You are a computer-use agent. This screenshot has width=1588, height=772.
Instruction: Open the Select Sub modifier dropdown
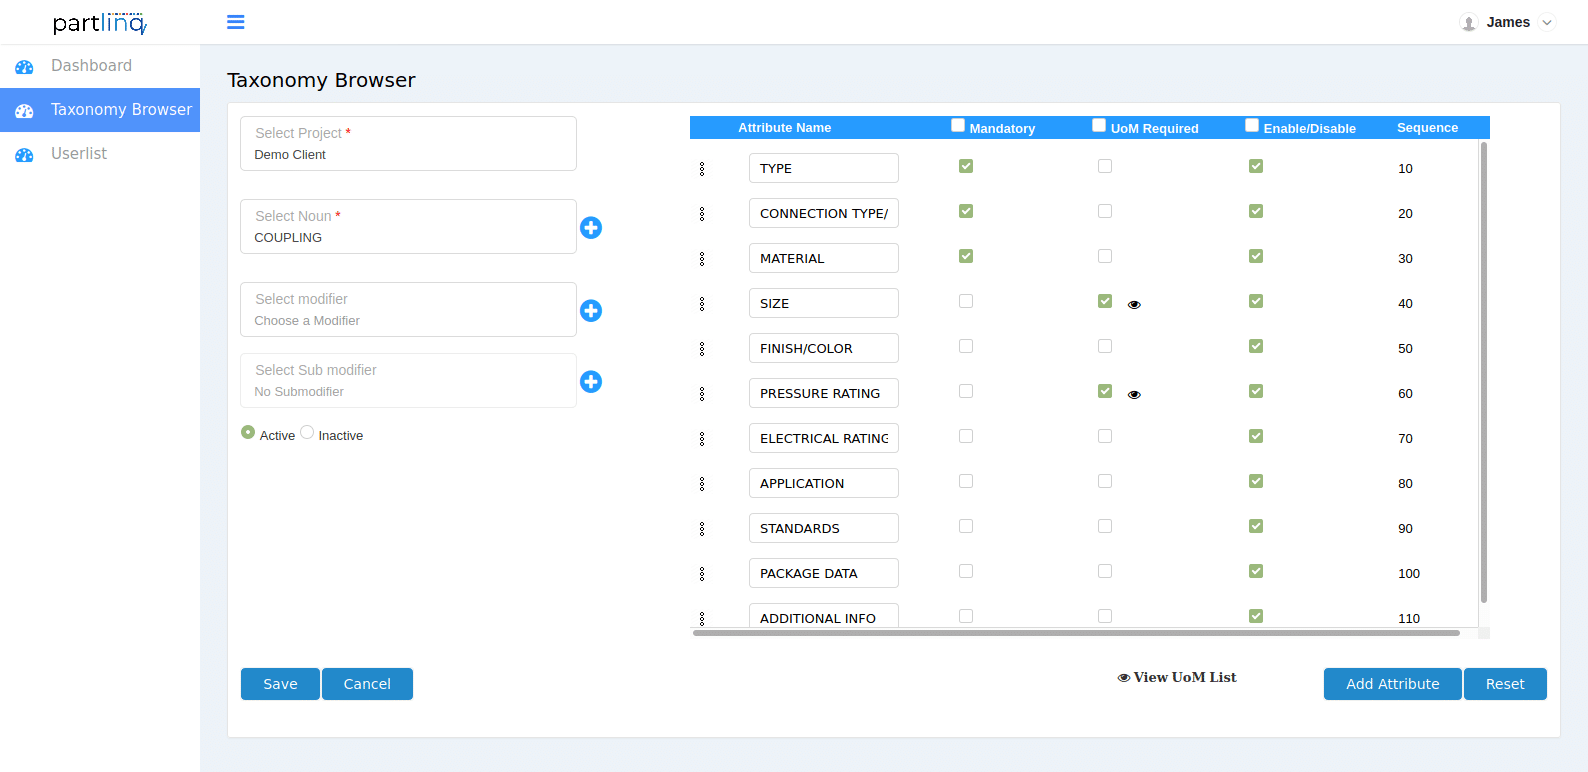(408, 380)
